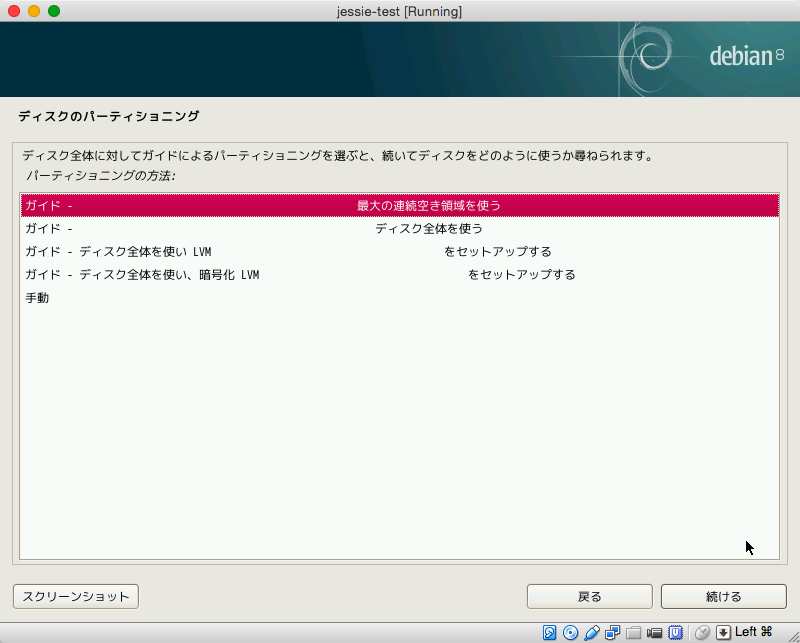The image size is (800, 643).
Task: Click the 続ける continue button
Action: 723,597
